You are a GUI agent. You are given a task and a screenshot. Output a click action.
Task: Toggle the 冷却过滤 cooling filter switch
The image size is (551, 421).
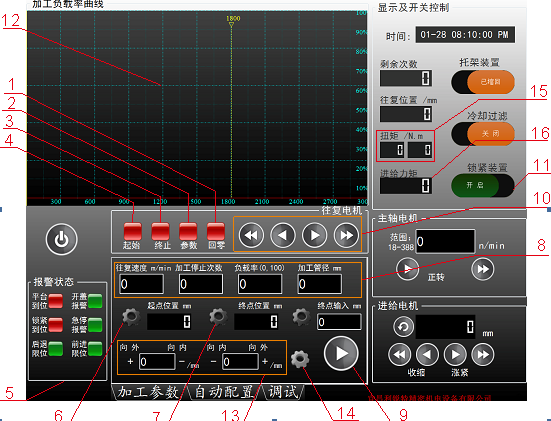coord(483,134)
